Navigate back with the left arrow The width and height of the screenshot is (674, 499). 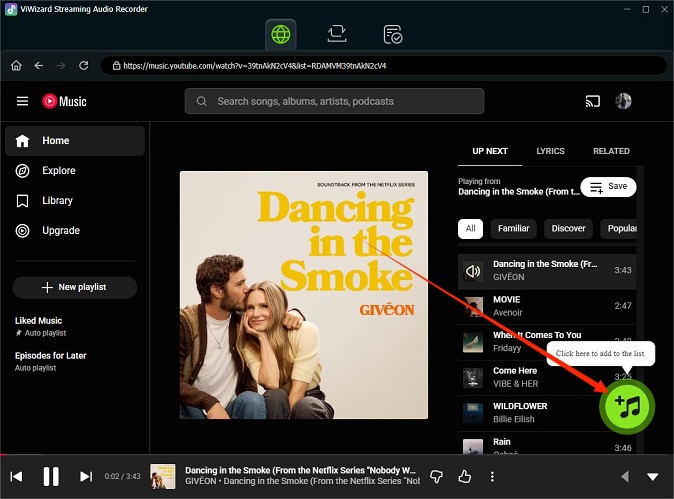[x=39, y=66]
